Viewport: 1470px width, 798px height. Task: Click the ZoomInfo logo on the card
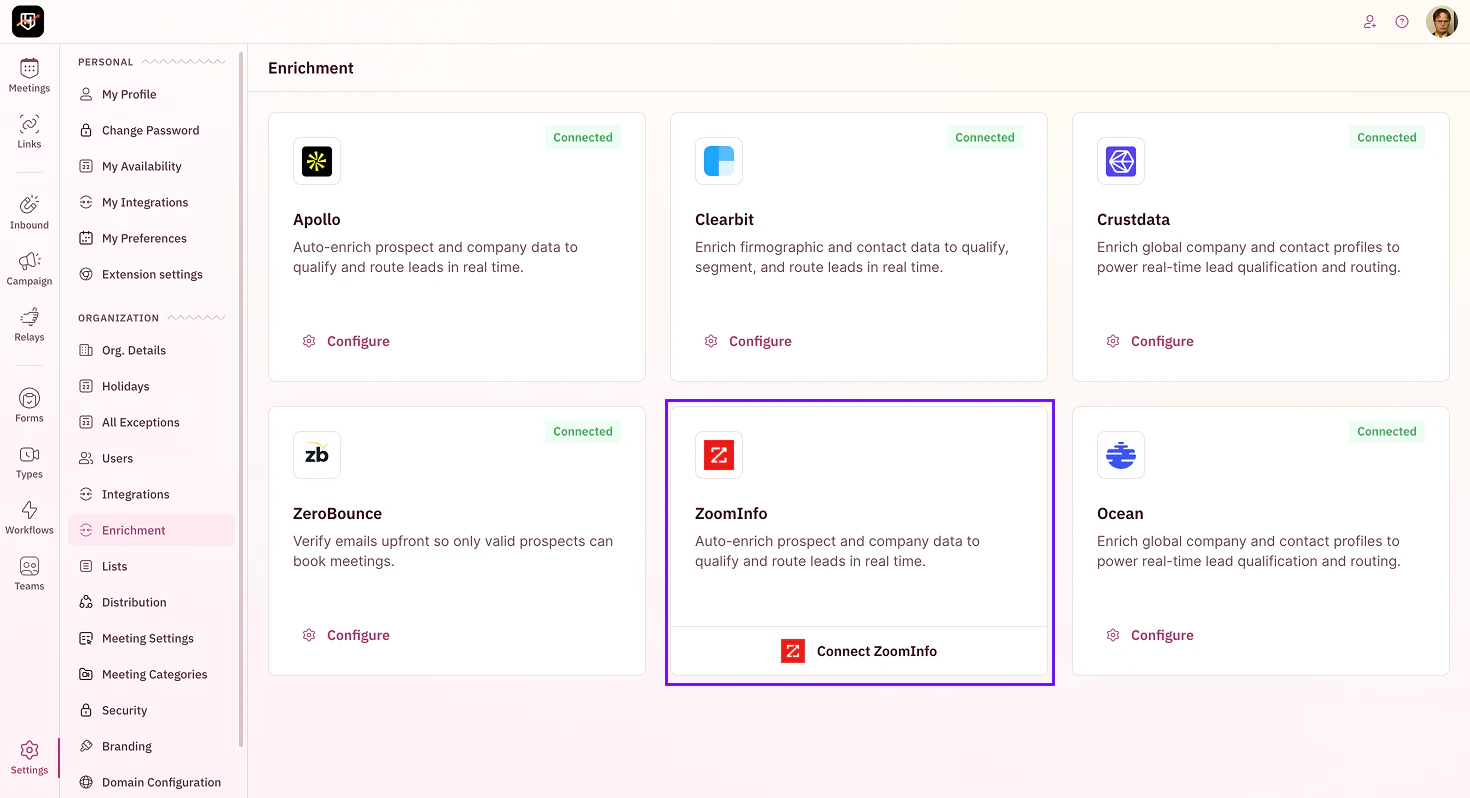719,455
